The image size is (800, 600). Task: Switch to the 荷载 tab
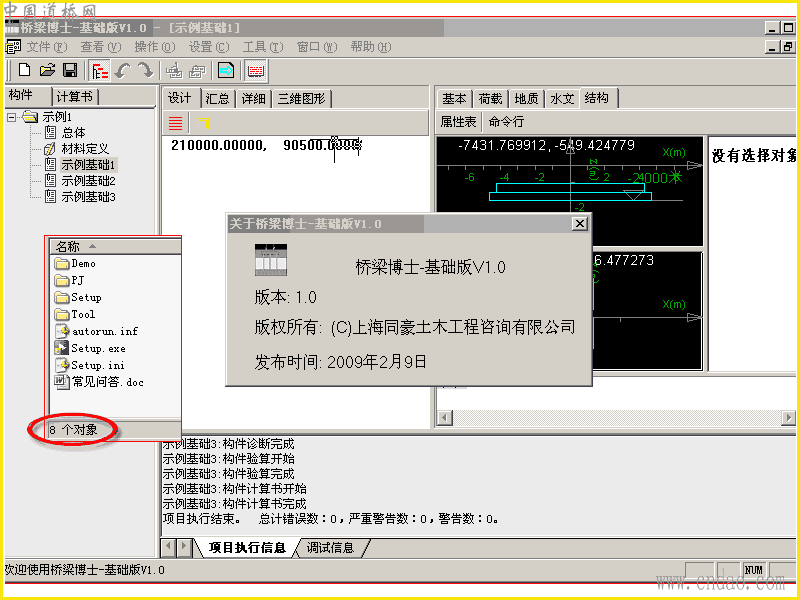pyautogui.click(x=490, y=98)
